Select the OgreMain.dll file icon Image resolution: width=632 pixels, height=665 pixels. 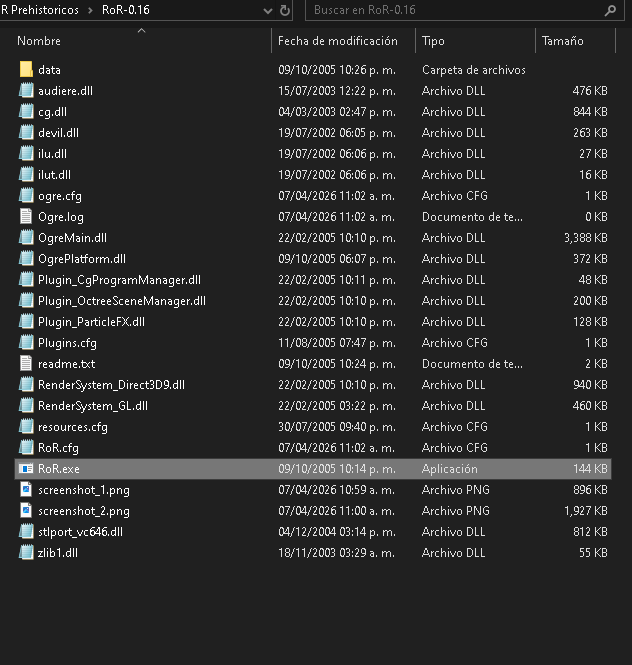pos(26,238)
